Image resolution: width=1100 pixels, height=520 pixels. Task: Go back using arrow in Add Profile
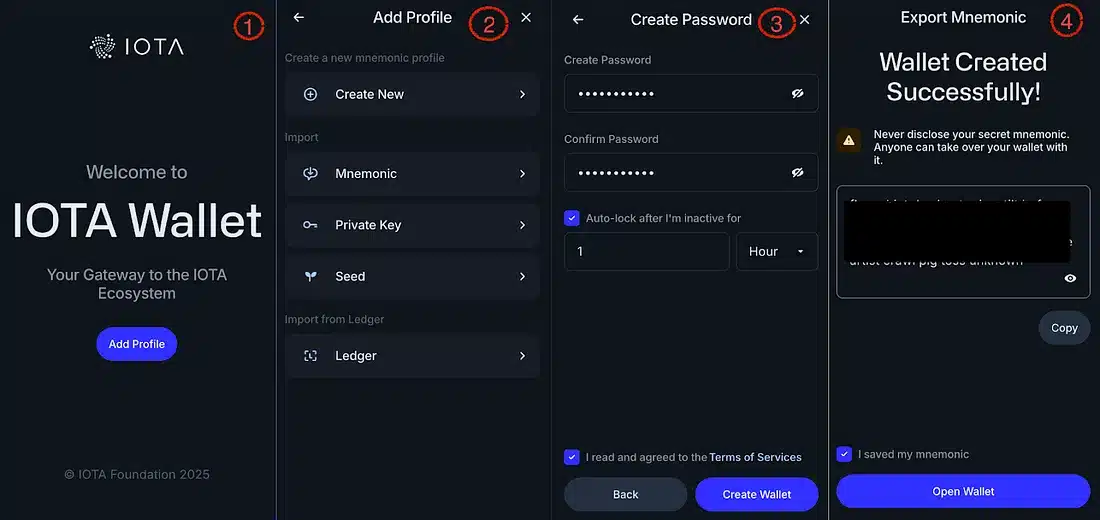click(299, 18)
